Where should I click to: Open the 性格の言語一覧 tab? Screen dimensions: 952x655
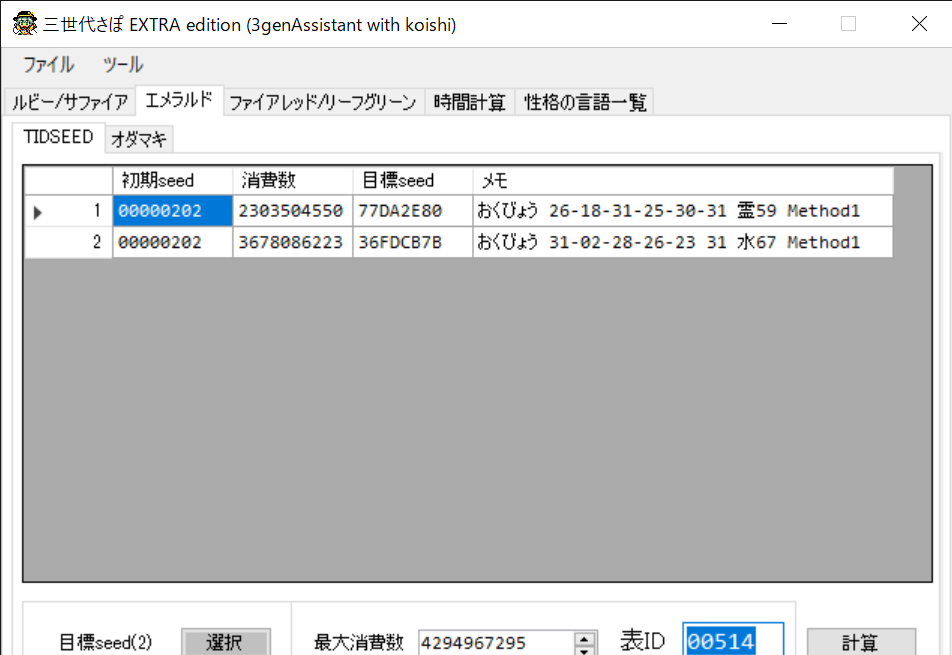[585, 102]
